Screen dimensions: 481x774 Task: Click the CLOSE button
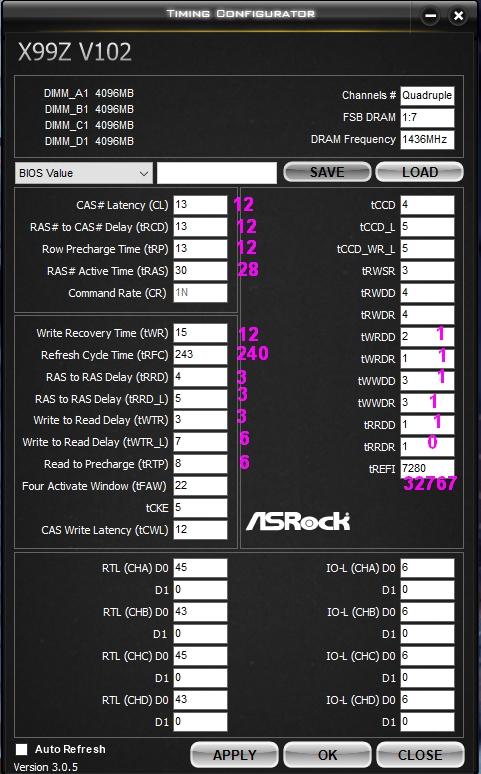coord(420,755)
